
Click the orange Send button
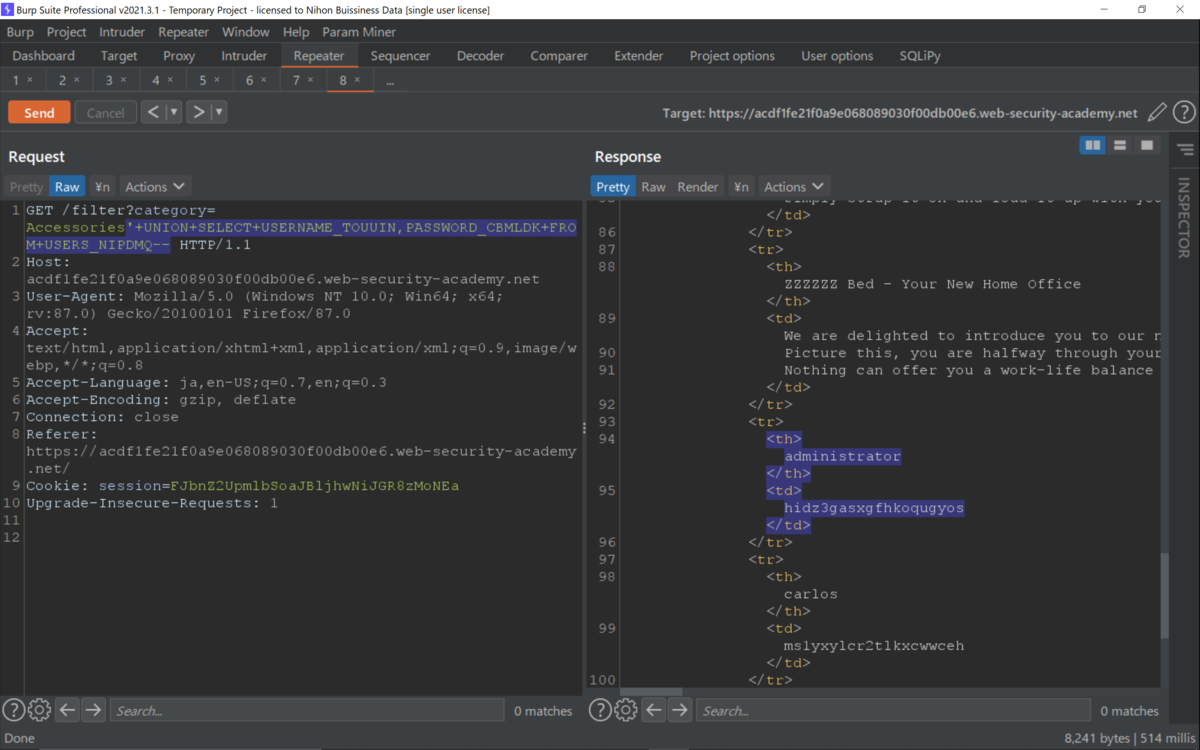tap(39, 112)
